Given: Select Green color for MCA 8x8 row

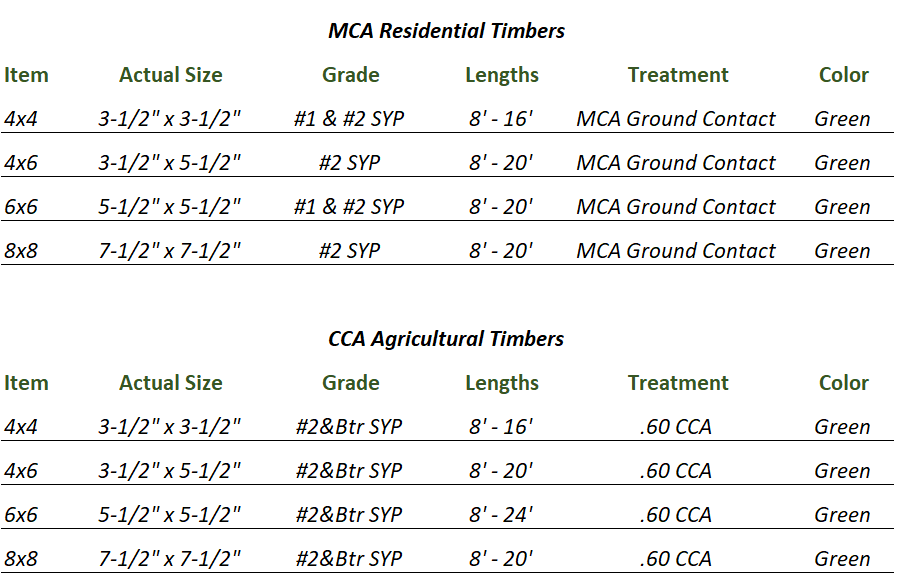Looking at the screenshot, I should coord(842,251).
